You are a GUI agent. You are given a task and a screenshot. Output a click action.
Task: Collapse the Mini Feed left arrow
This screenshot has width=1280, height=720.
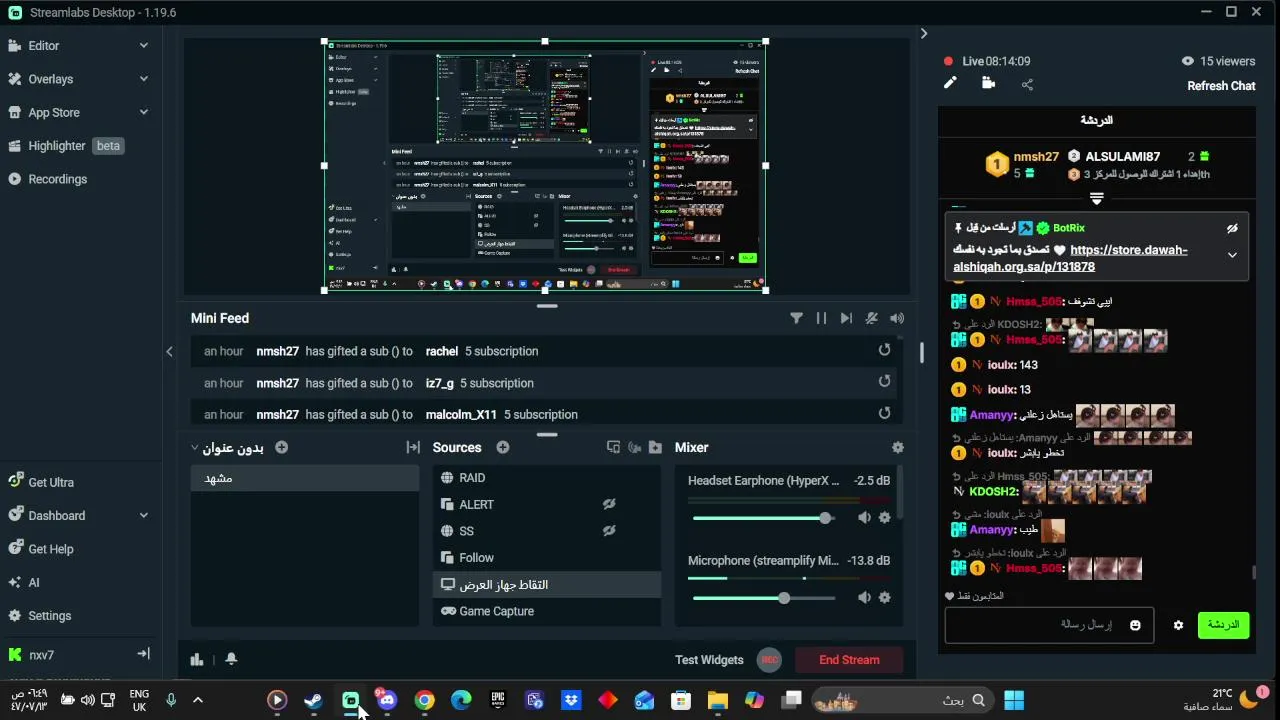(x=169, y=351)
